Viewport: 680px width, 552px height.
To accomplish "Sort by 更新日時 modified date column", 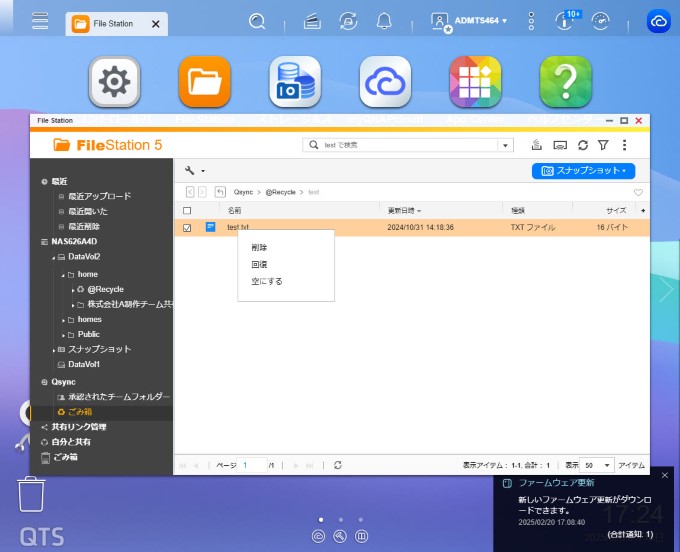I will [x=404, y=211].
